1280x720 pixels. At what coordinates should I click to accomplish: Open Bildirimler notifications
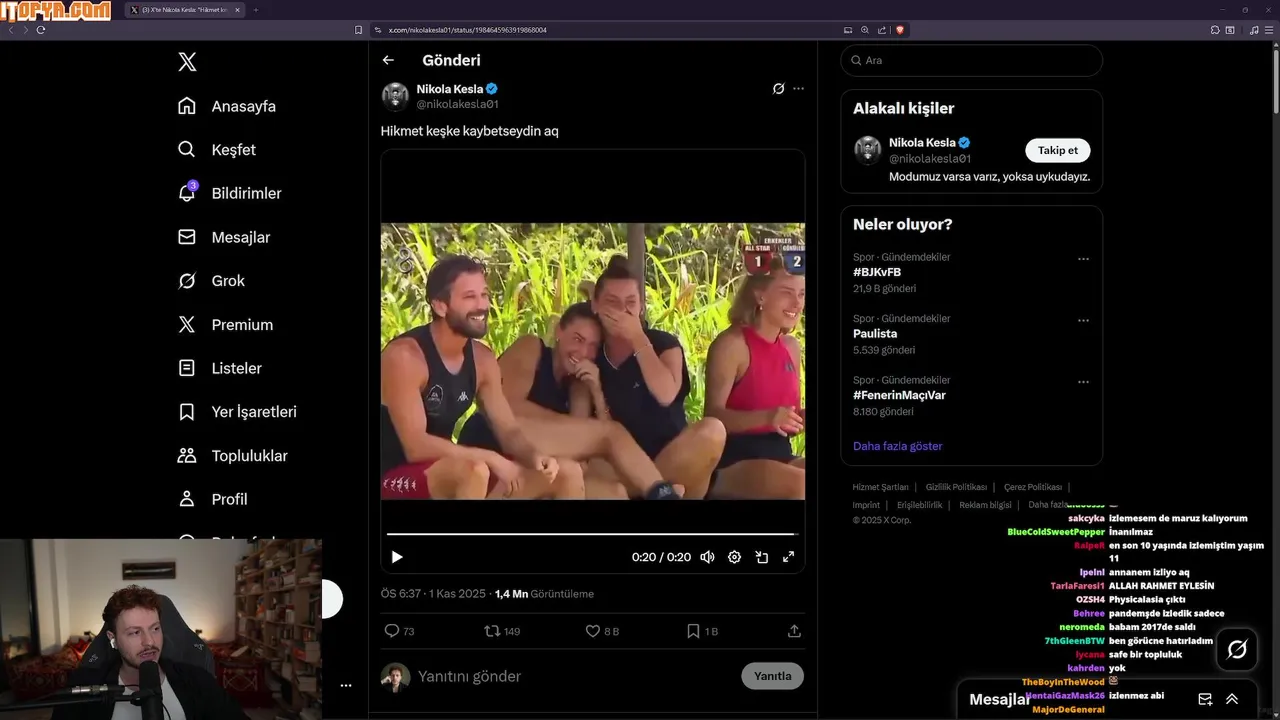coord(229,193)
